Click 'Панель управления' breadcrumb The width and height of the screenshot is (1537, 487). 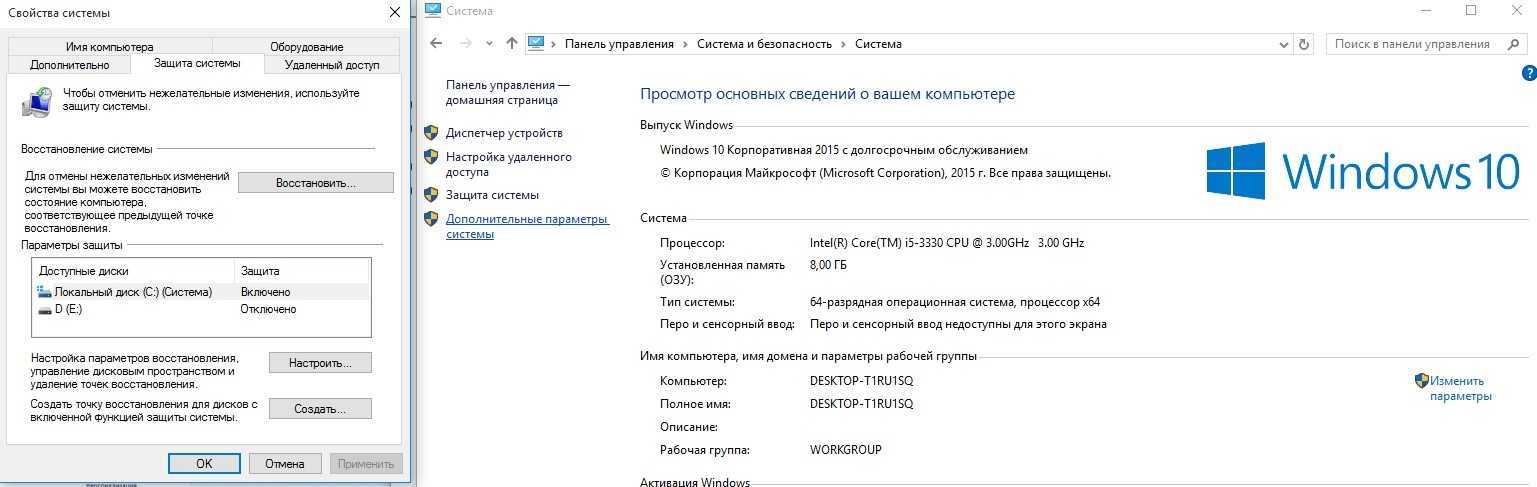point(619,44)
